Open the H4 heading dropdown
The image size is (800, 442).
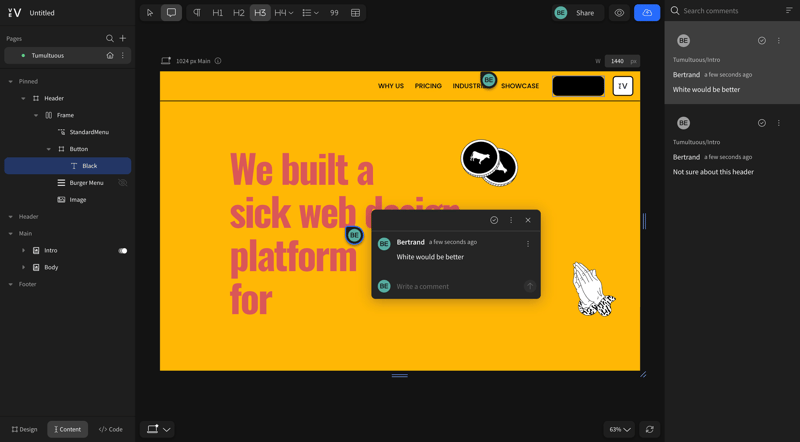[x=284, y=13]
